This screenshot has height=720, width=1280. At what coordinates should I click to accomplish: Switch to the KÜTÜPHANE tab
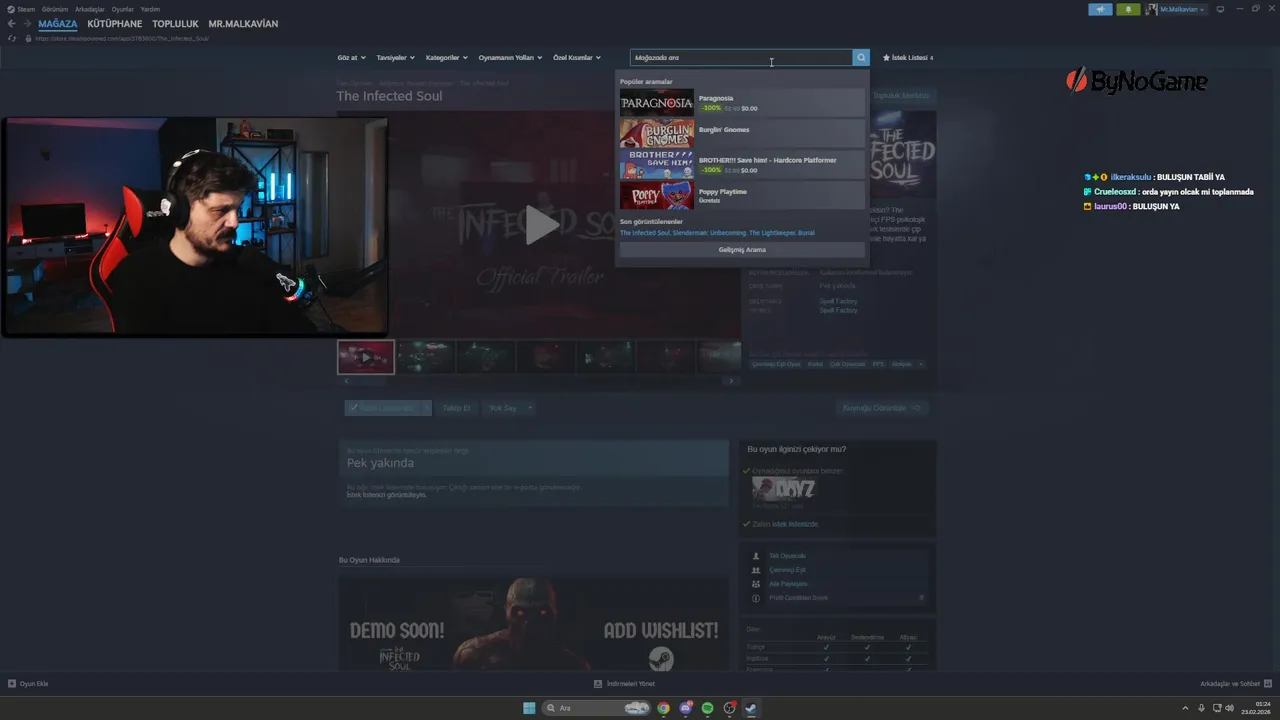pos(115,23)
